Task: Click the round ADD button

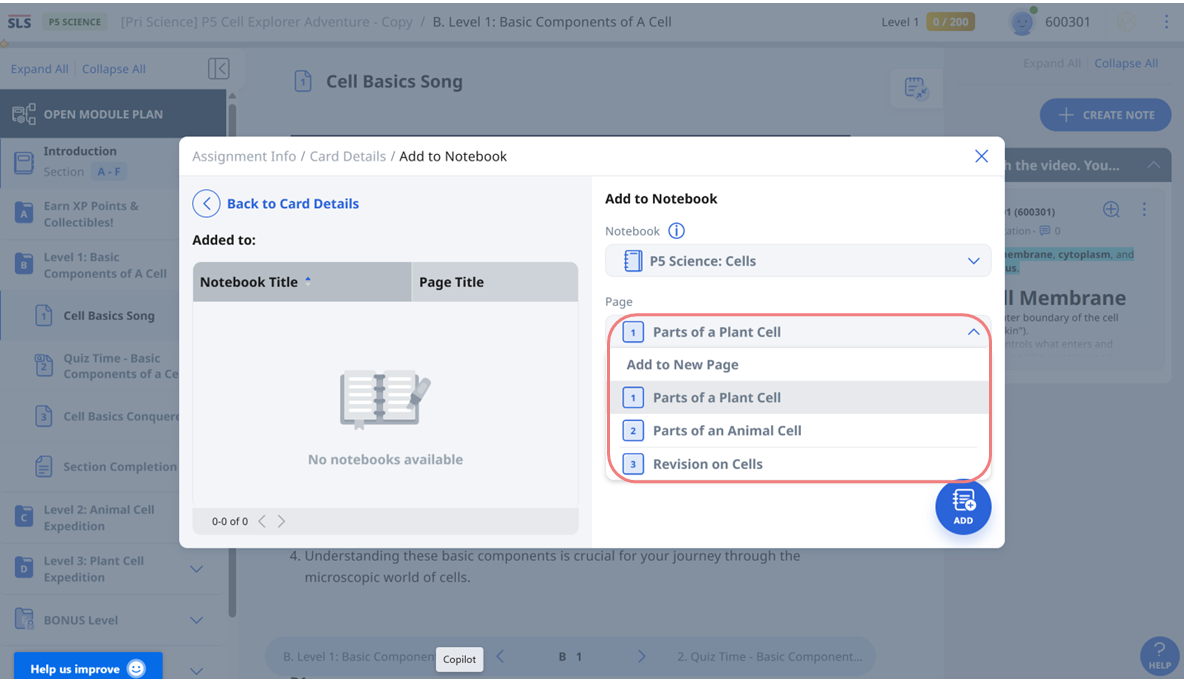Action: pos(963,506)
